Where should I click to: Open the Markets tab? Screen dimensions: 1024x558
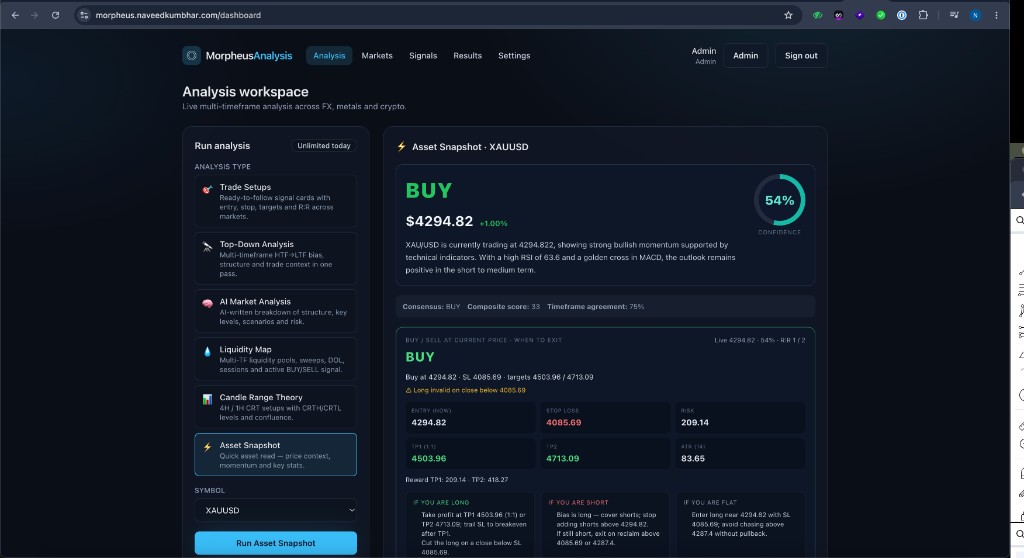tap(377, 56)
